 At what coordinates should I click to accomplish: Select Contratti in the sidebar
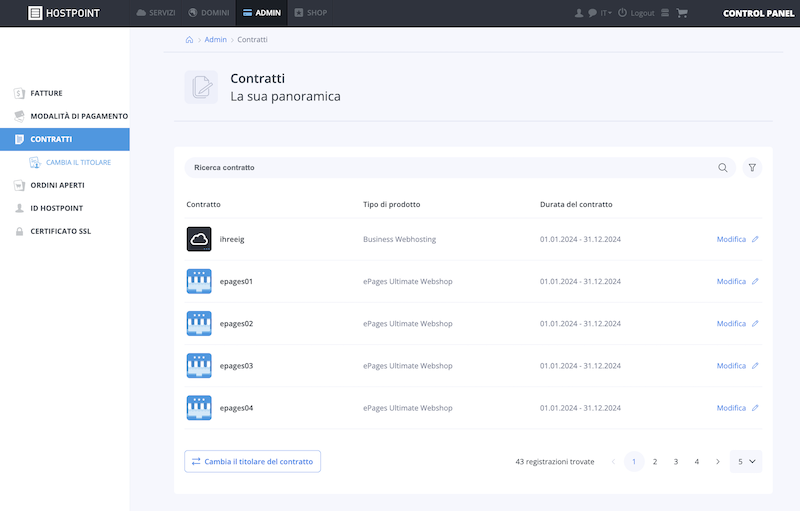(65, 139)
